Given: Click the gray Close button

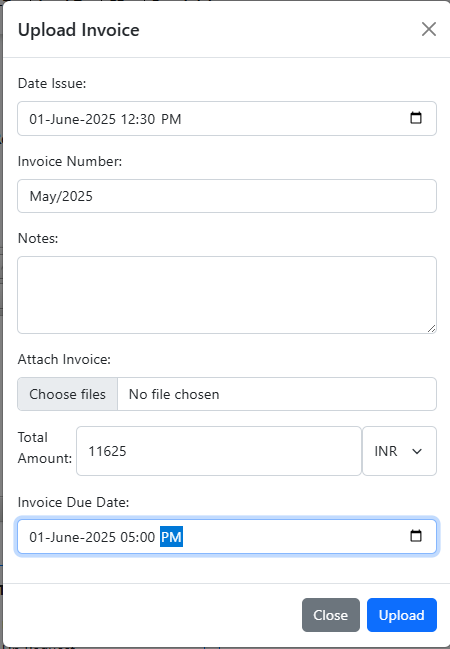Looking at the screenshot, I should 331,615.
